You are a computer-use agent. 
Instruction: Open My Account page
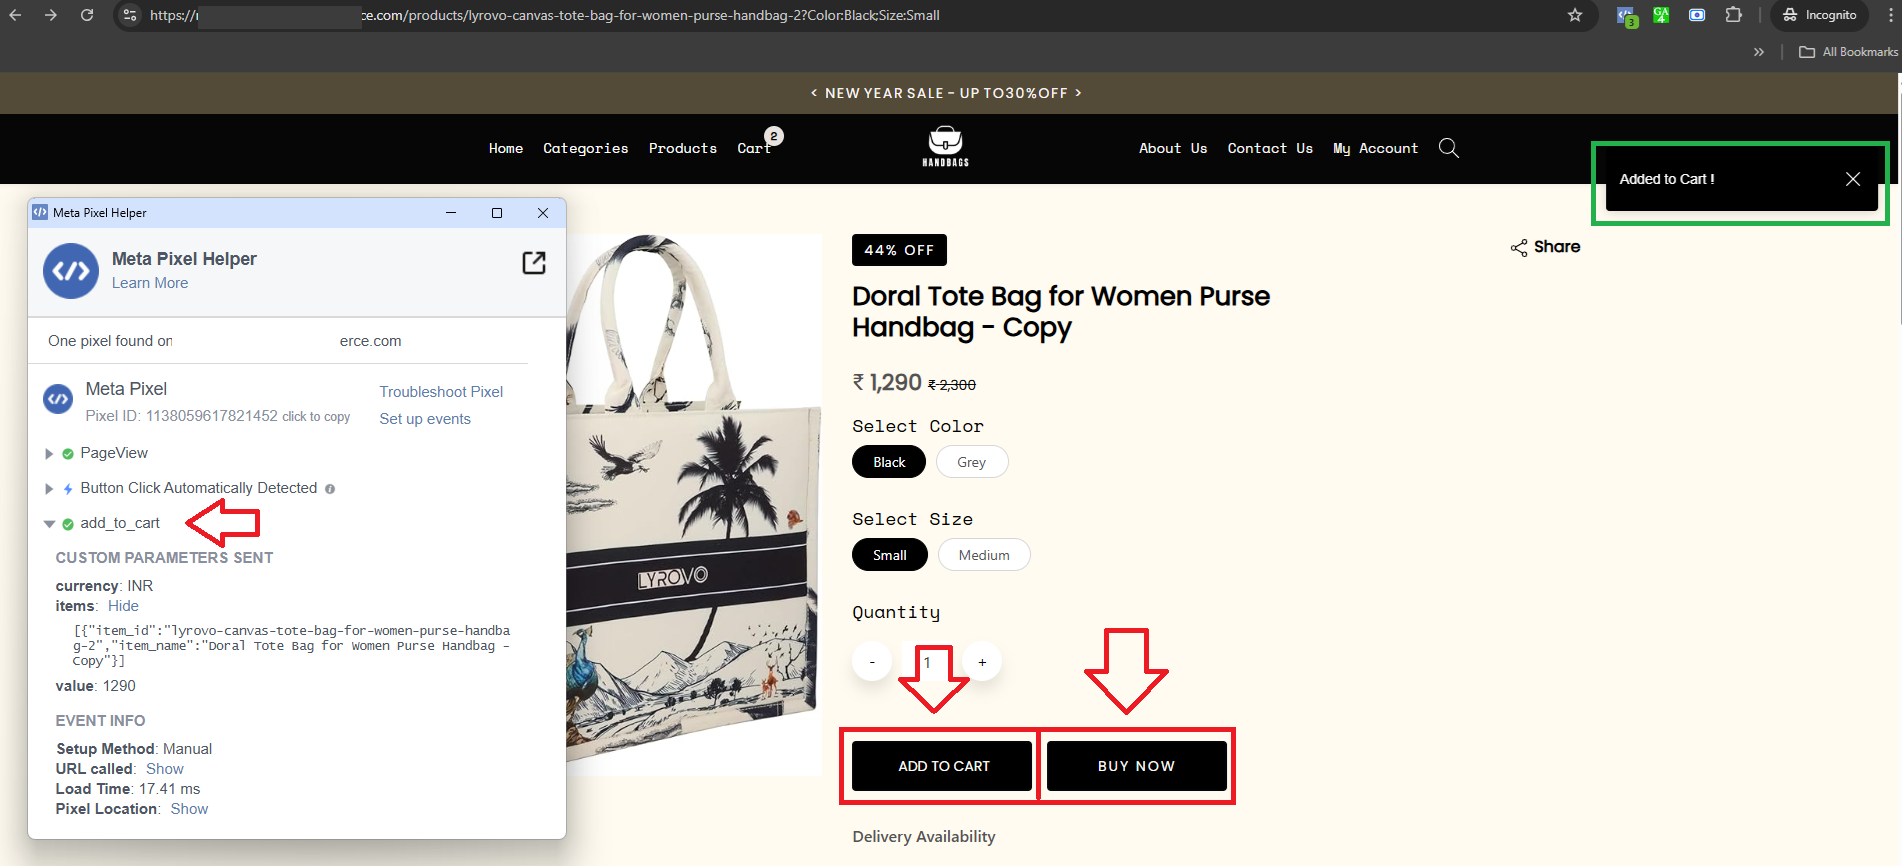[x=1375, y=148]
